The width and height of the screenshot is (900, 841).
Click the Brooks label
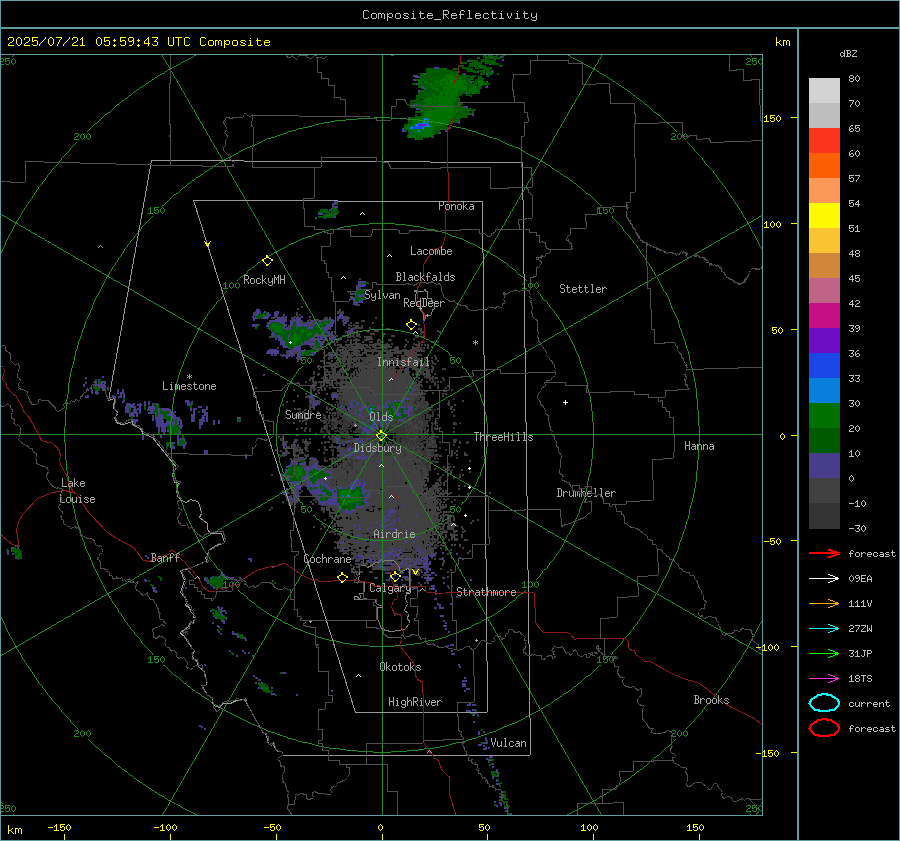pos(711,700)
